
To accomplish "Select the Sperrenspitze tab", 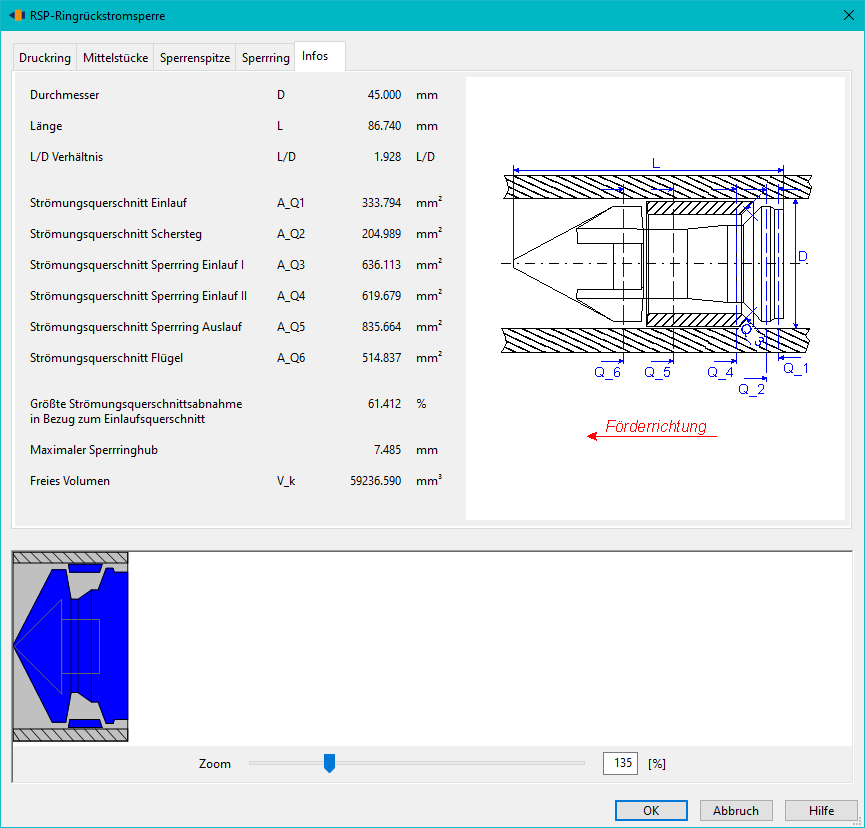I will tap(195, 57).
